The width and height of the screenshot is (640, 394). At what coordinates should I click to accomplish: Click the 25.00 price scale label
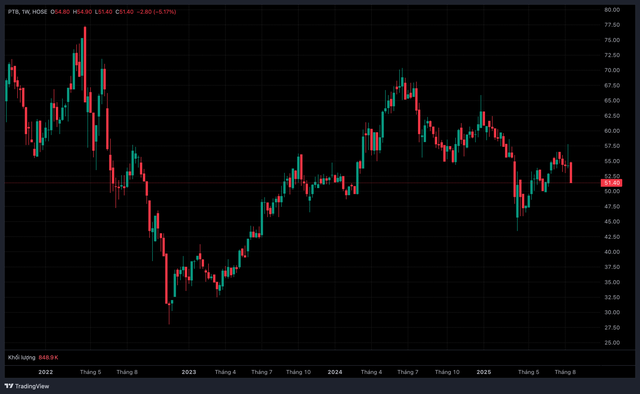click(x=612, y=343)
